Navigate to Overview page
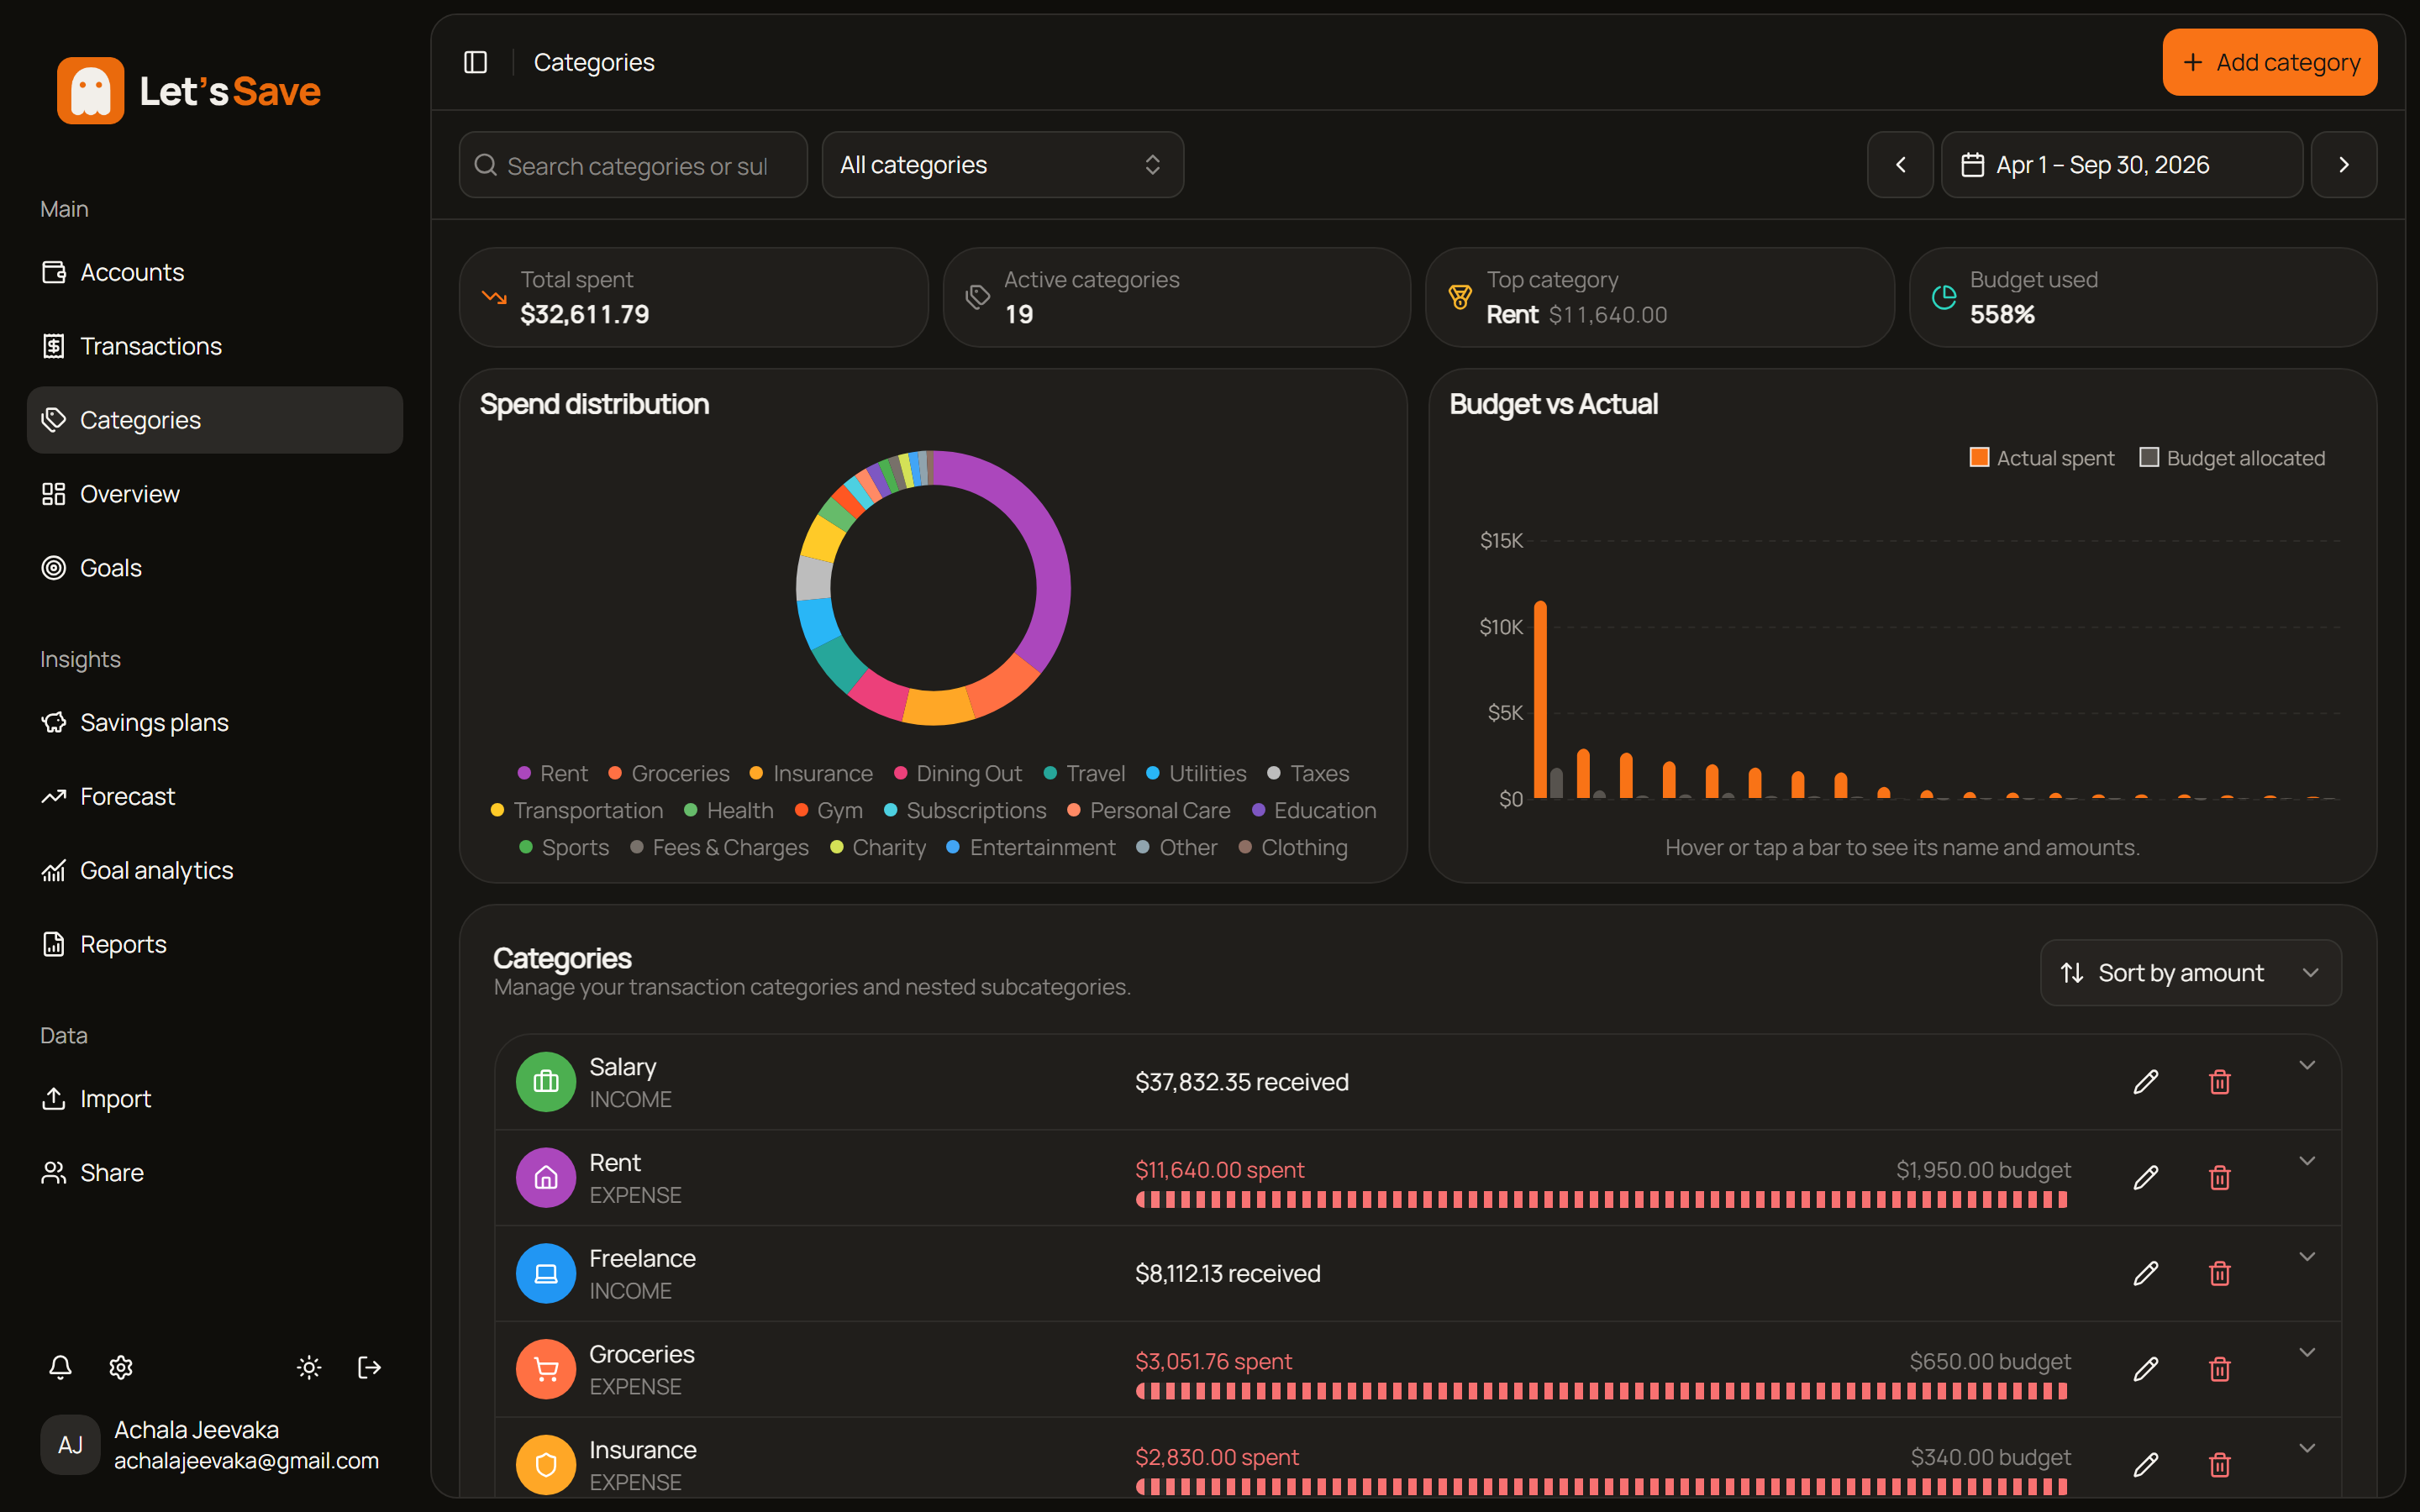 click(x=215, y=494)
